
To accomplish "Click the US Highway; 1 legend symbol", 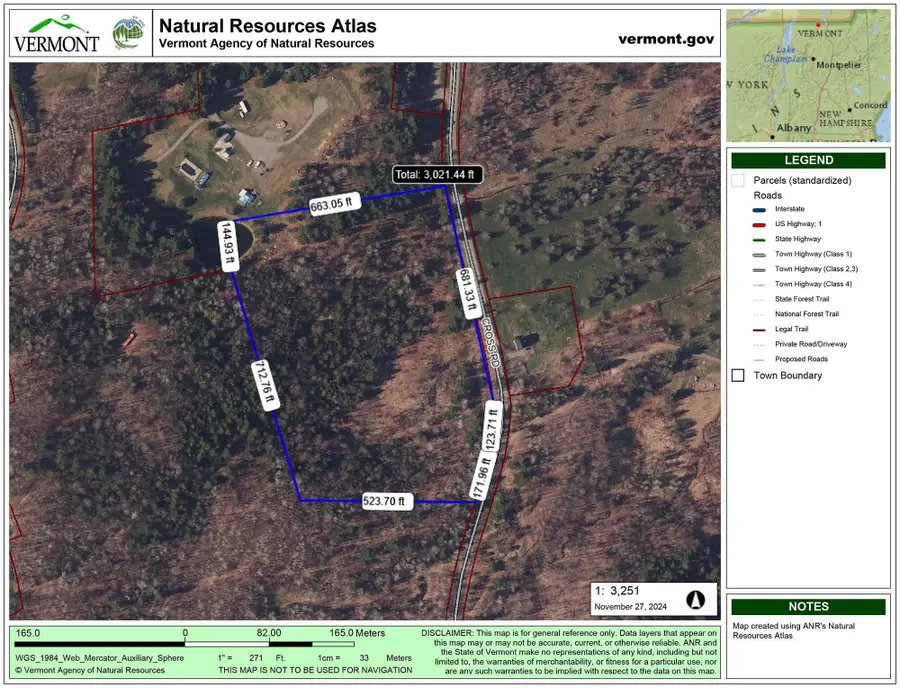I will (759, 224).
